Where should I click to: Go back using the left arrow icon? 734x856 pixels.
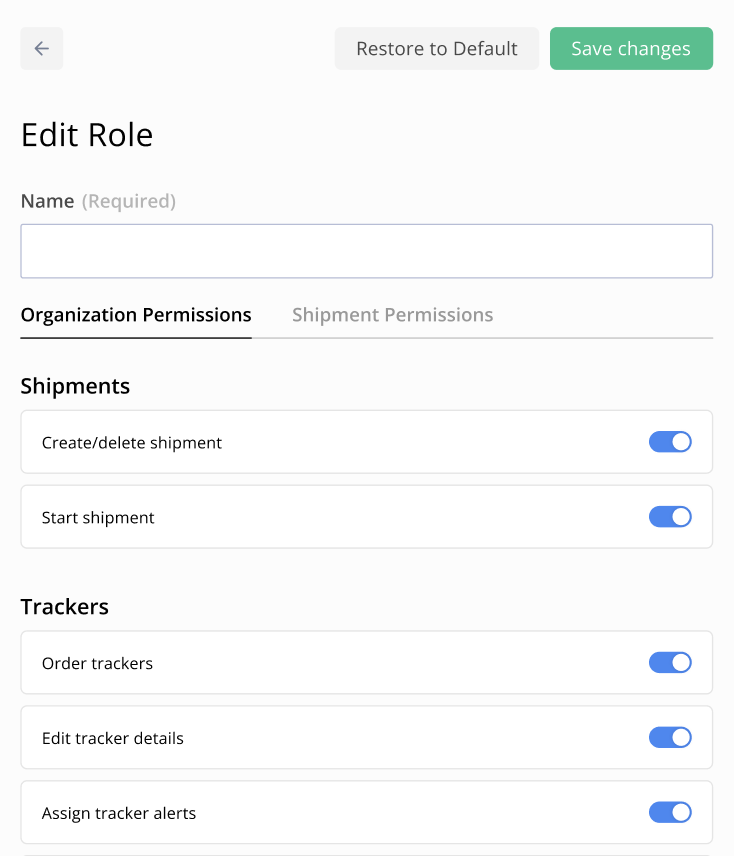(41, 49)
